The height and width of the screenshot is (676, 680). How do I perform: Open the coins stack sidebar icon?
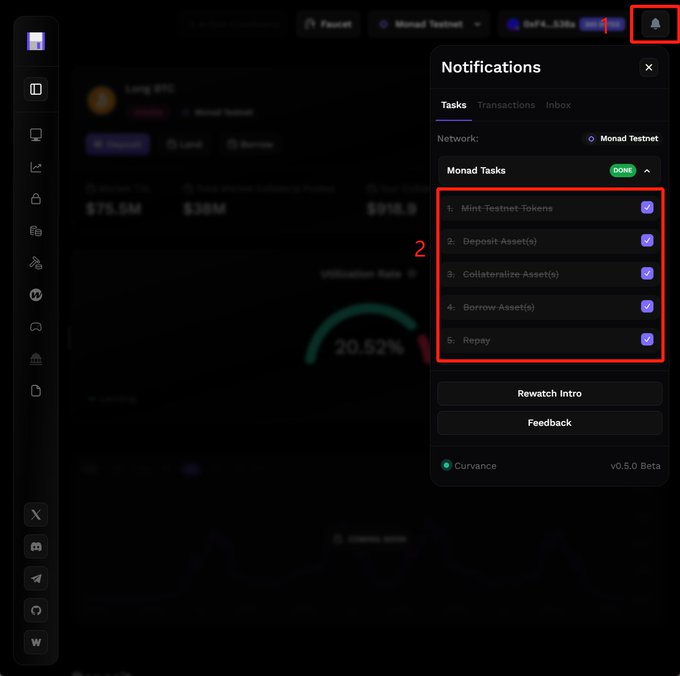tap(36, 231)
